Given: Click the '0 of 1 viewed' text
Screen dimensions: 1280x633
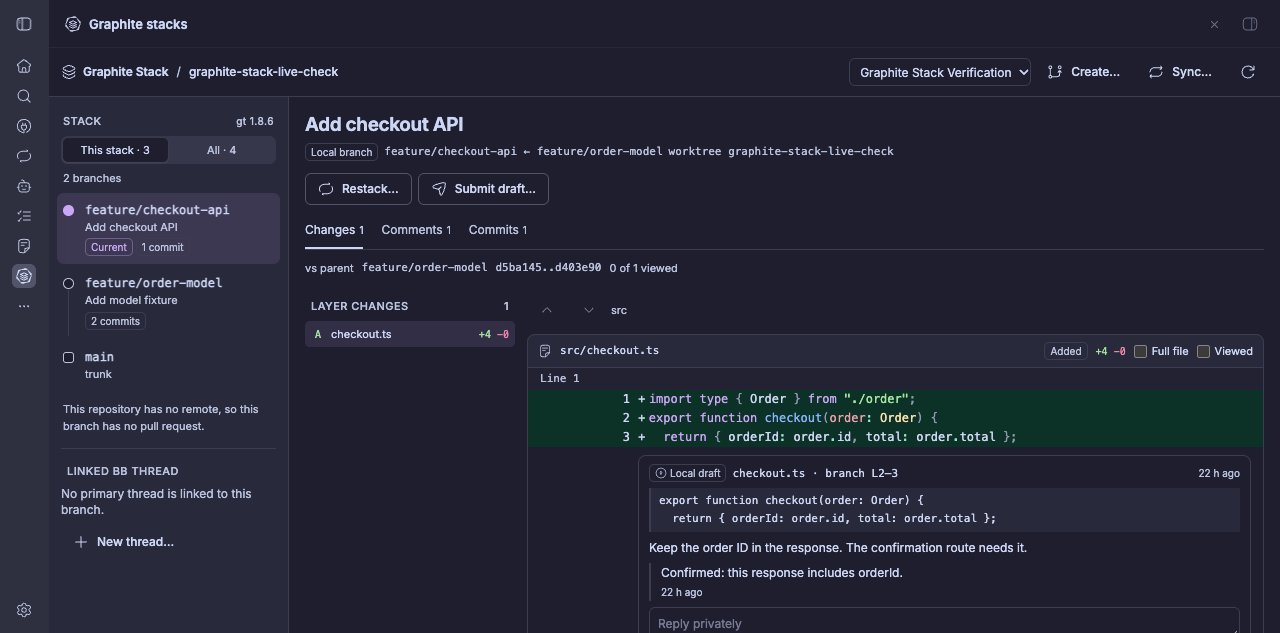Looking at the screenshot, I should point(643,268).
